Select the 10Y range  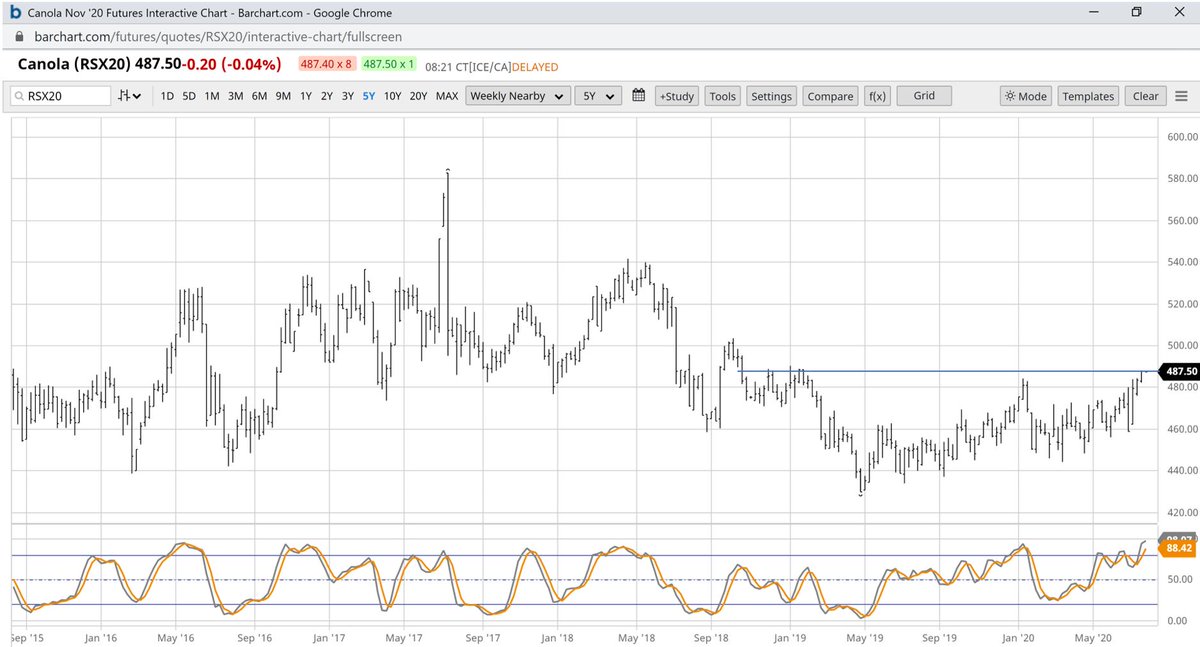392,96
